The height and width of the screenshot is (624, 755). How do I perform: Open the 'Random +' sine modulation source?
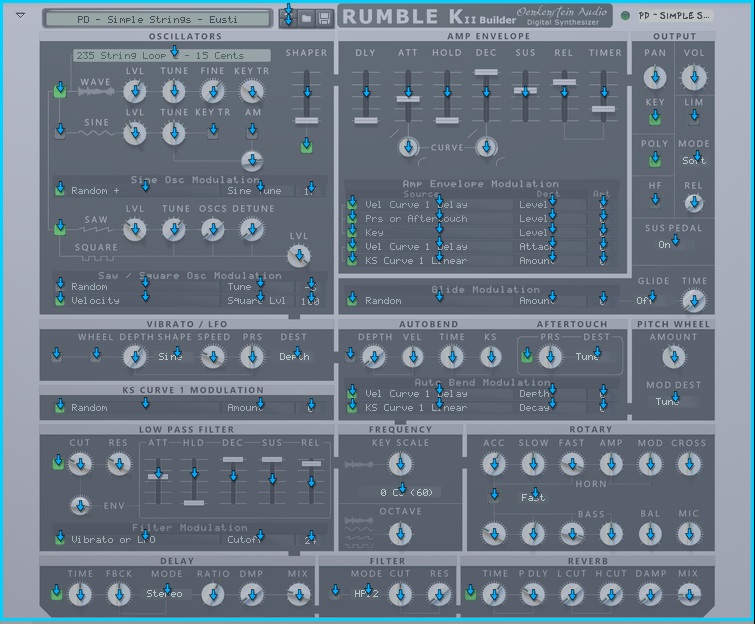[143, 191]
